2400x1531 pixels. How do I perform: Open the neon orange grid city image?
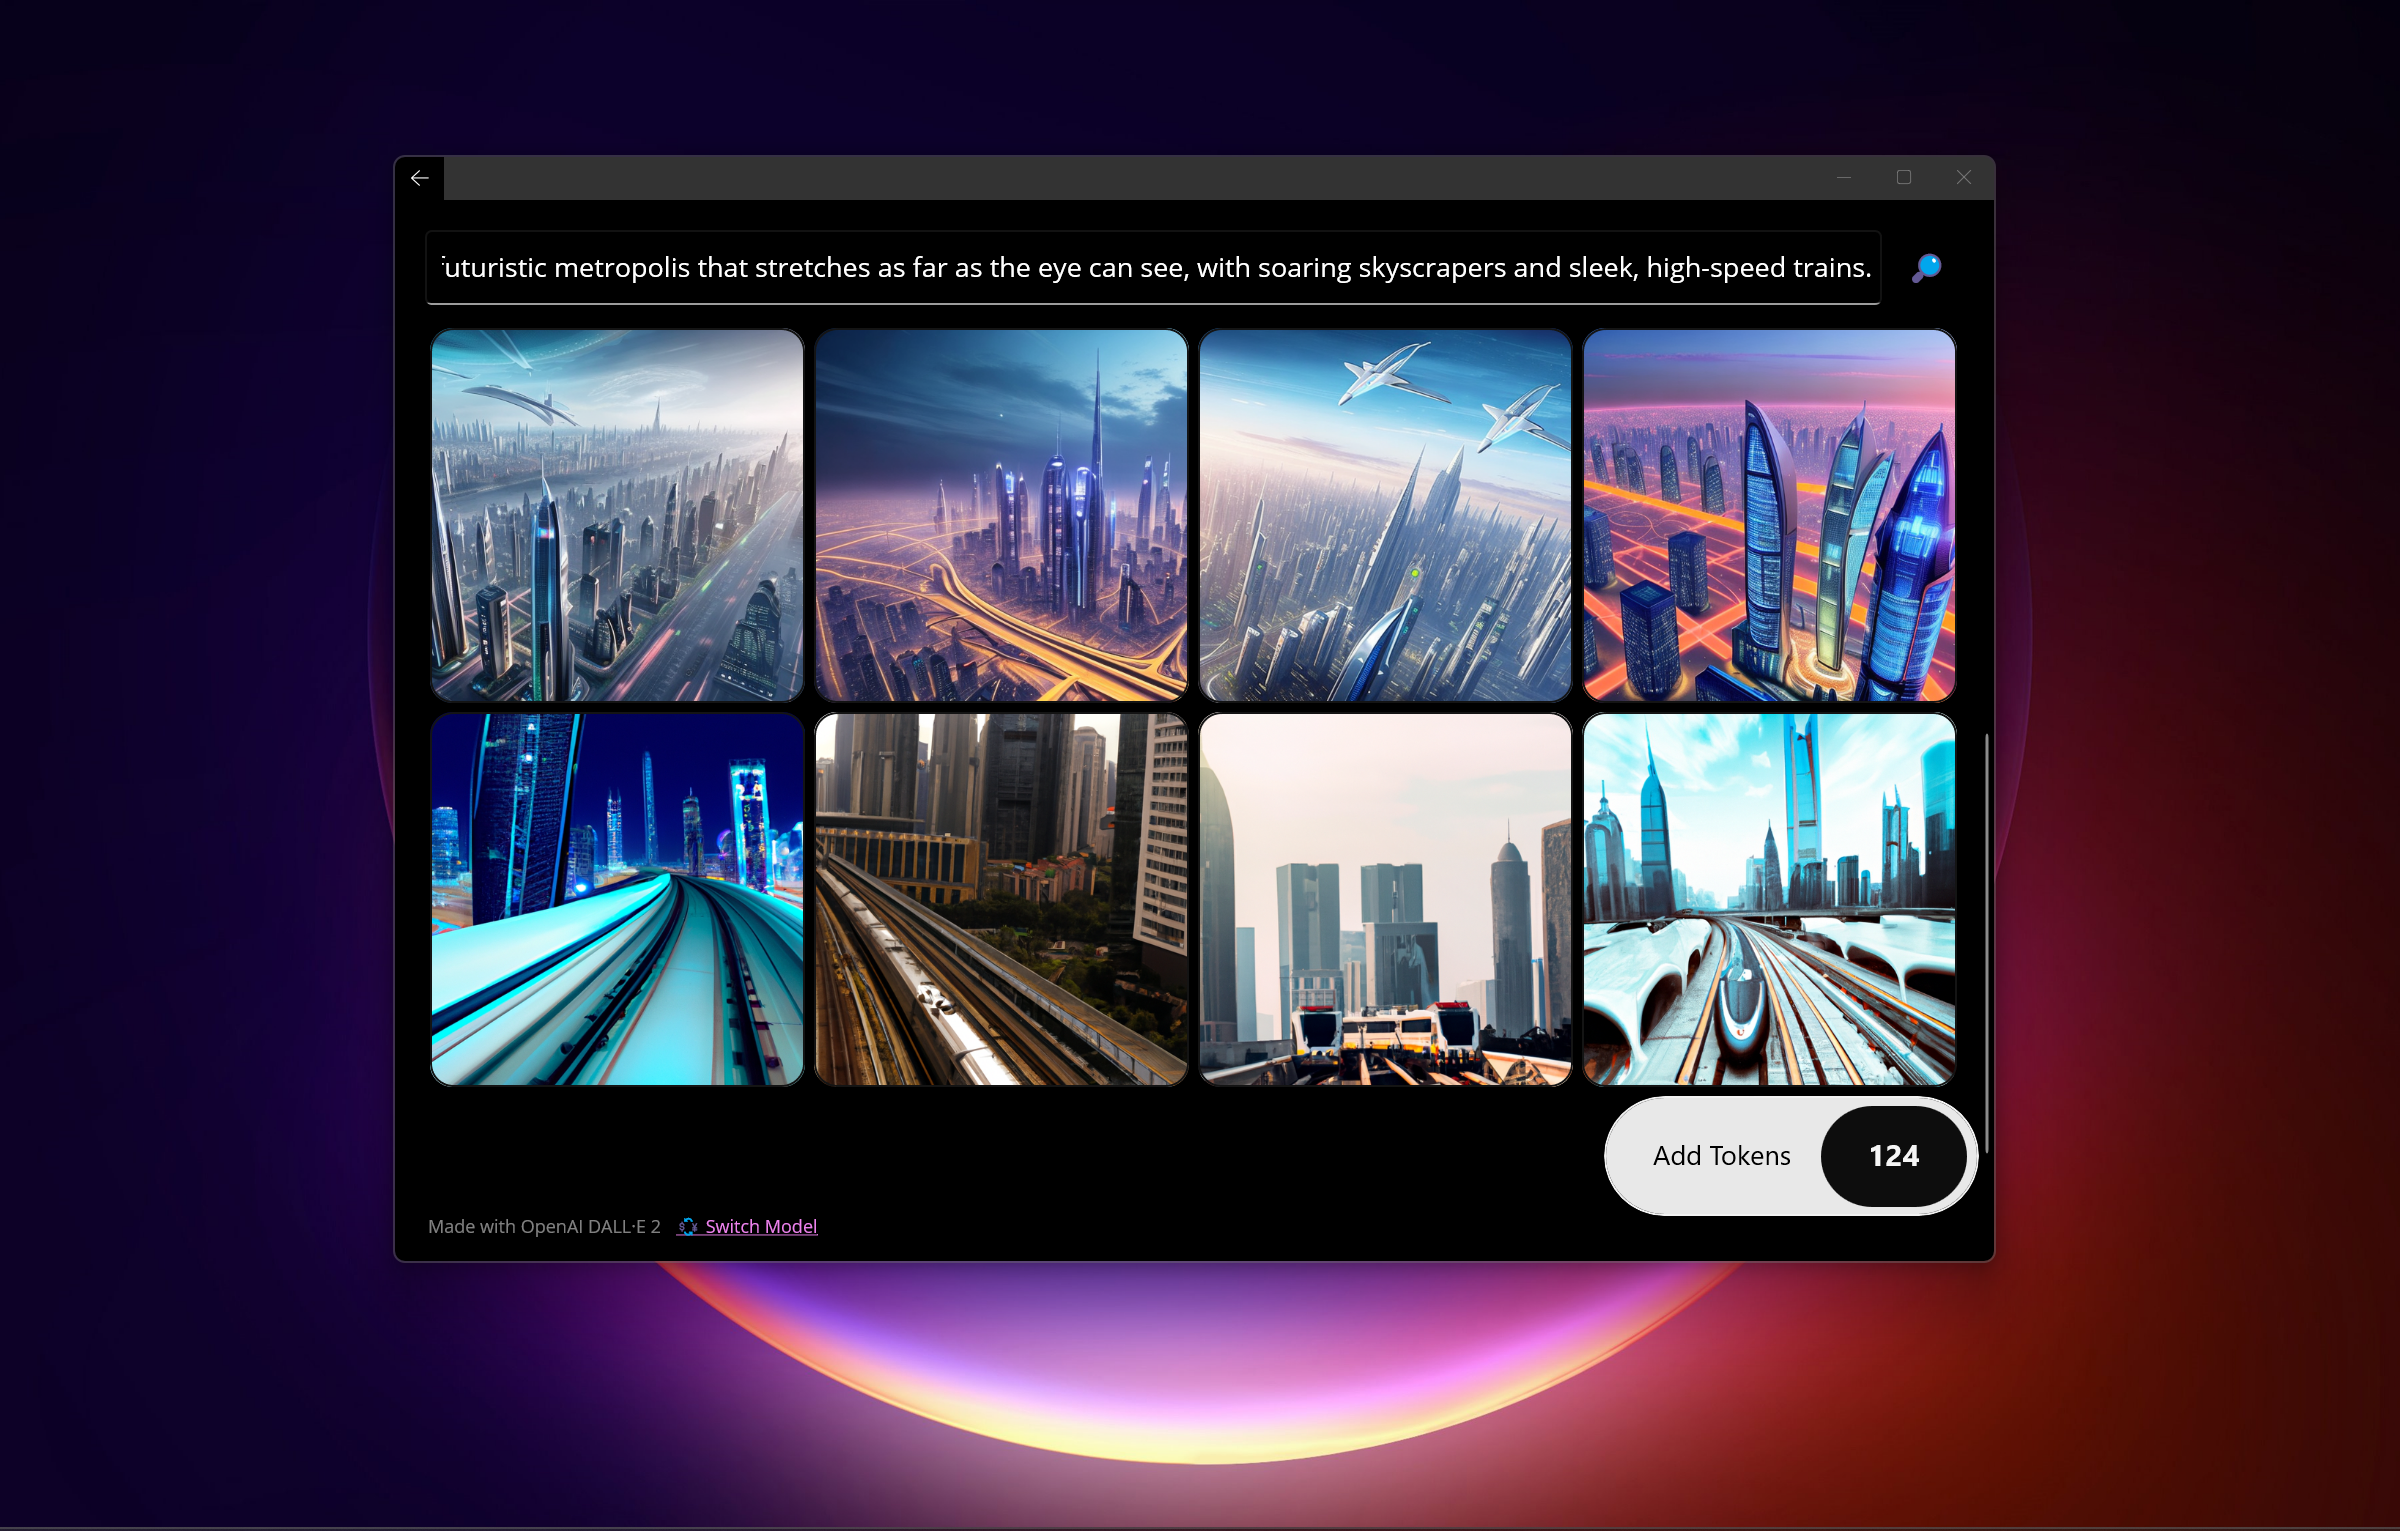[1769, 515]
